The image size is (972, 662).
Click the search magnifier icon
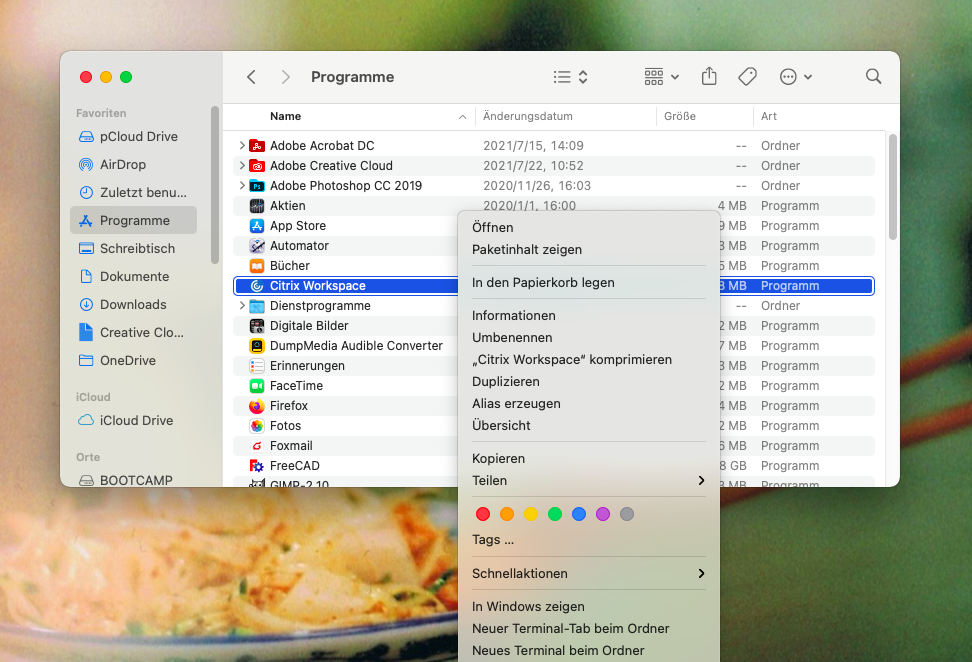873,76
